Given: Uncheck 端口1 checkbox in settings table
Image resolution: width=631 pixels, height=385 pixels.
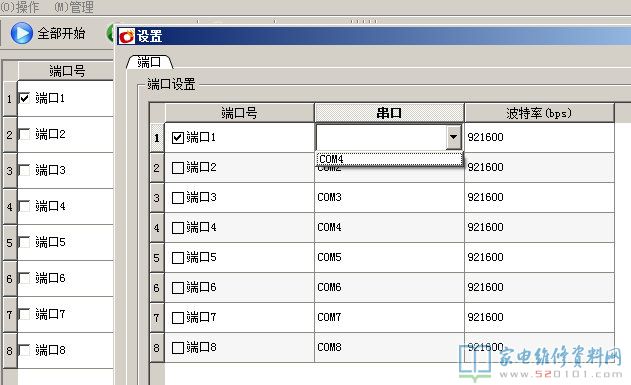Looking at the screenshot, I should (177, 138).
